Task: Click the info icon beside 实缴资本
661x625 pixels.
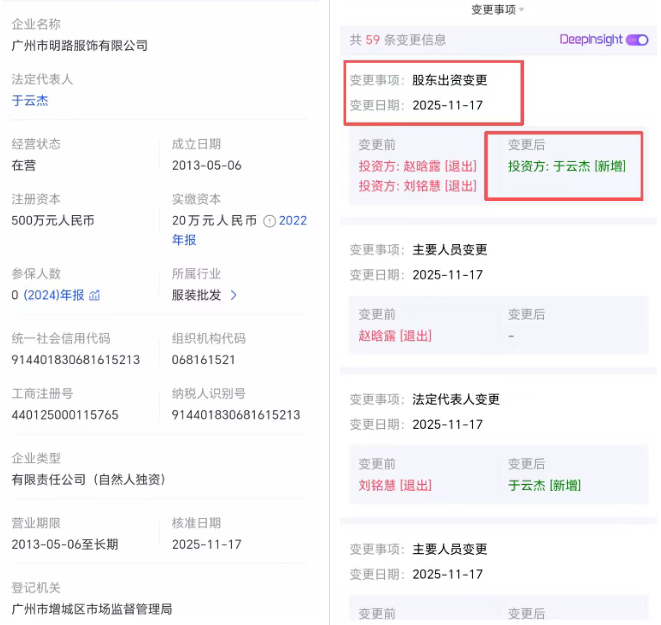Action: click(x=269, y=221)
